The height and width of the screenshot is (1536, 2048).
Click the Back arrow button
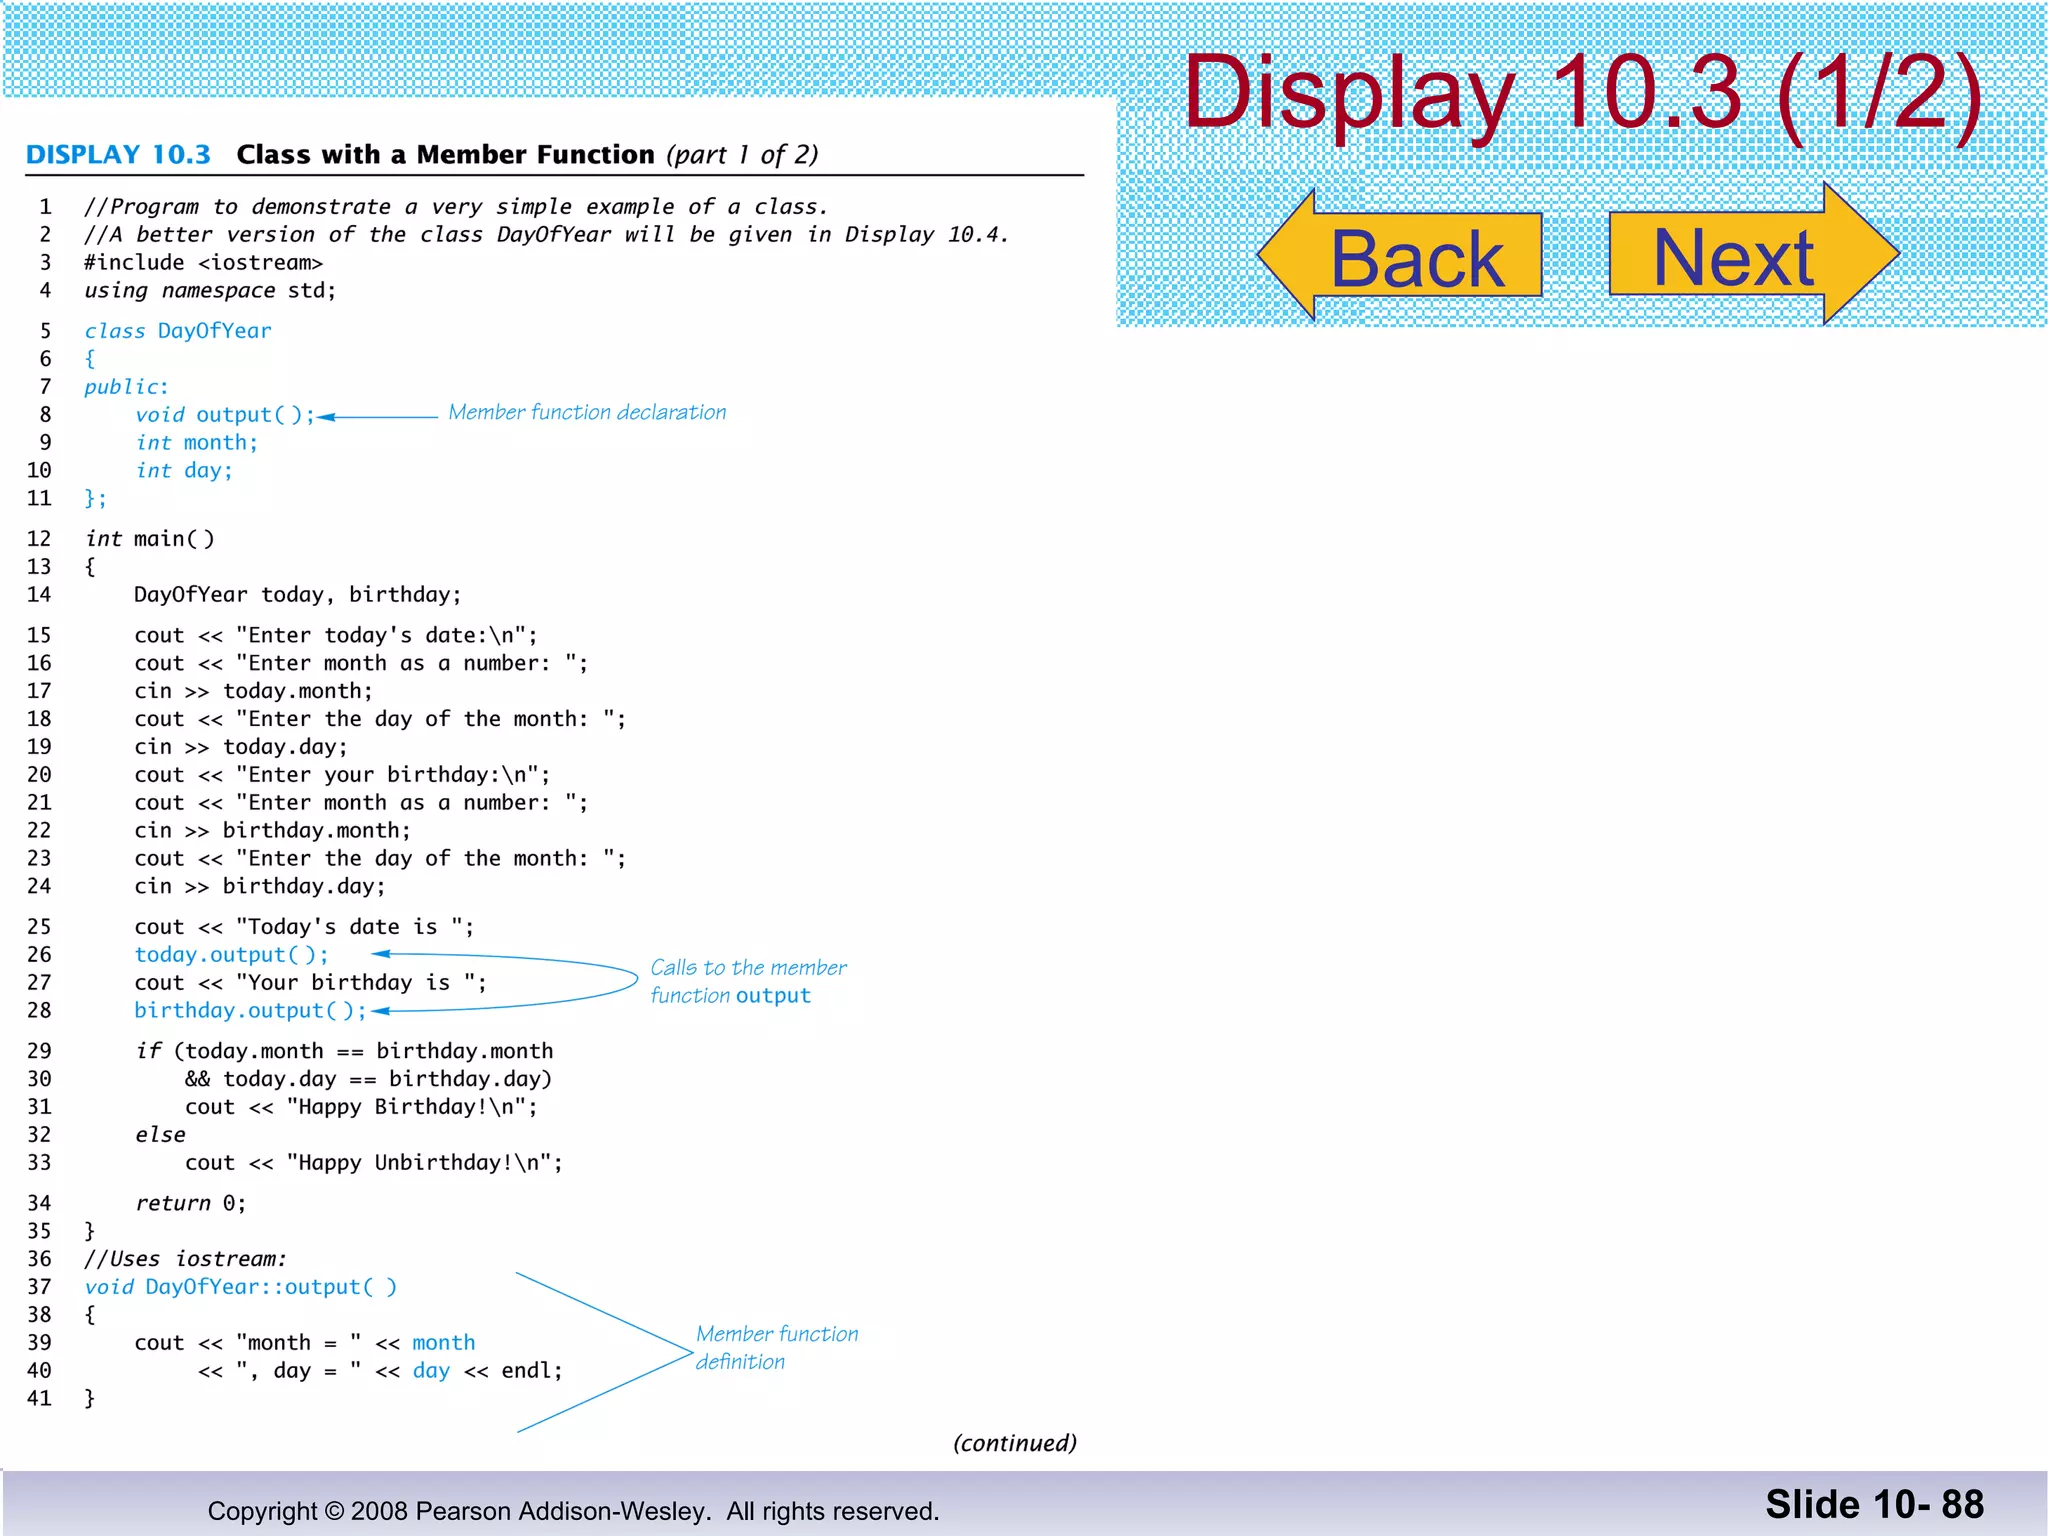[1400, 256]
